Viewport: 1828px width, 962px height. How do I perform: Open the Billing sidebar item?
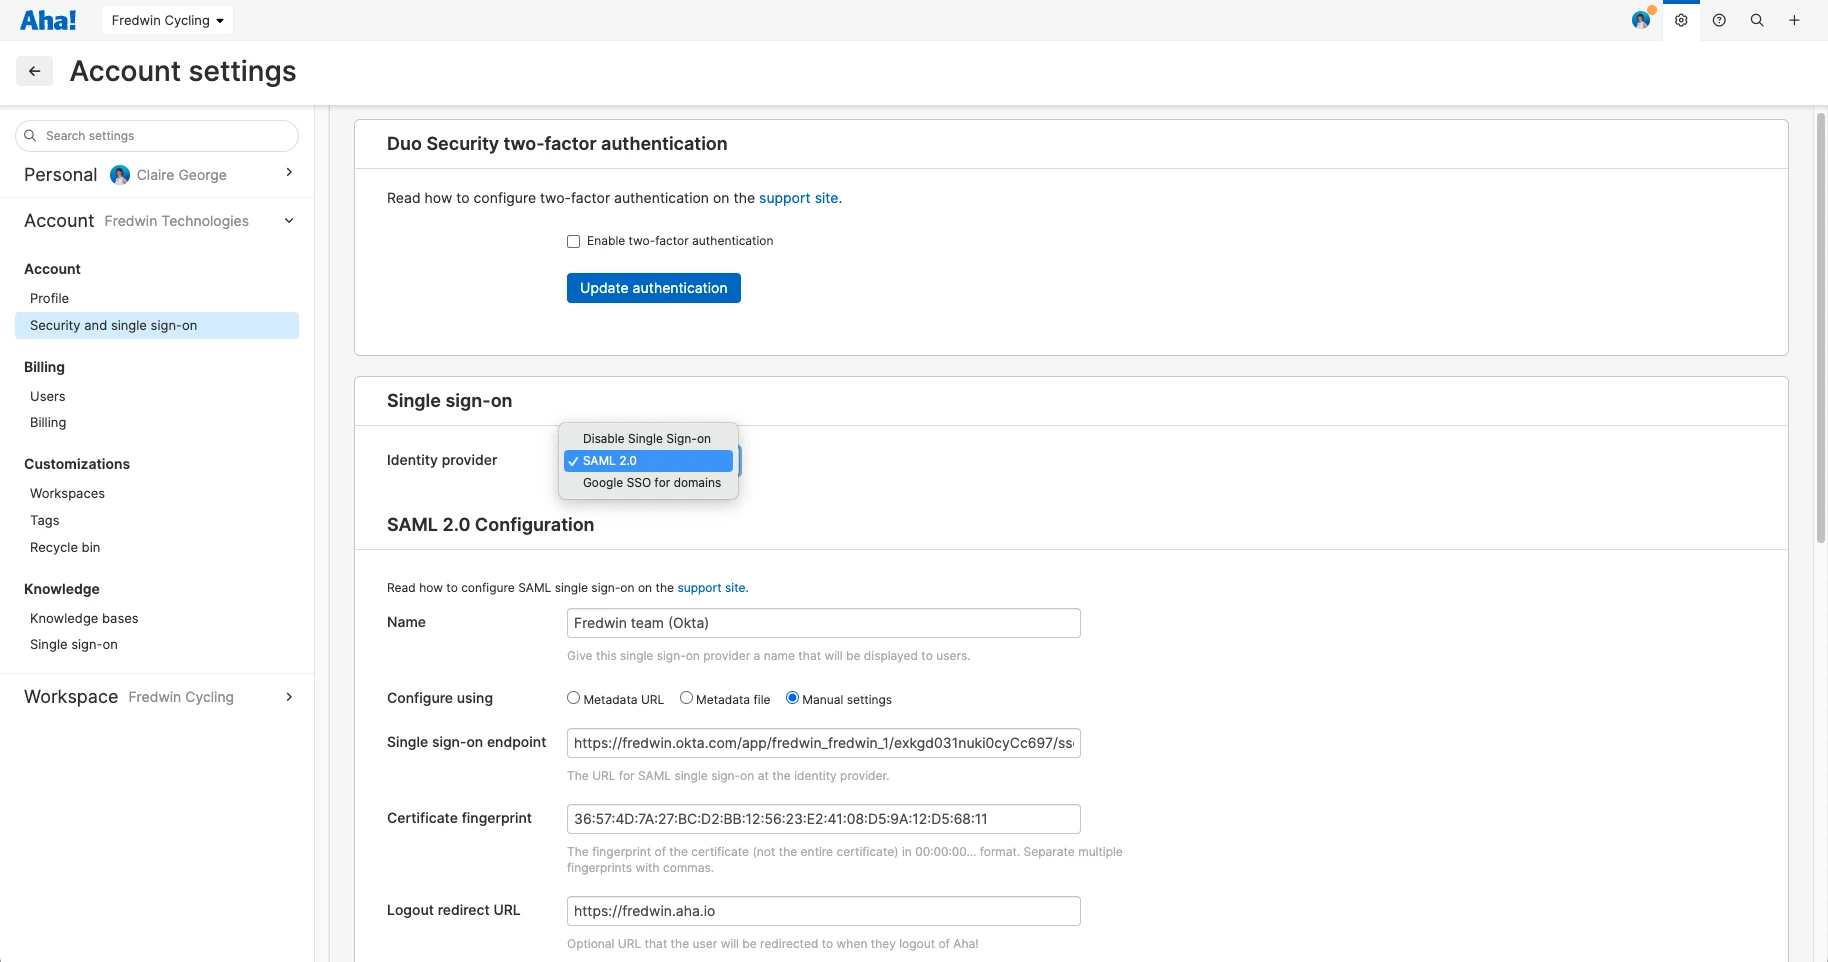pos(48,422)
